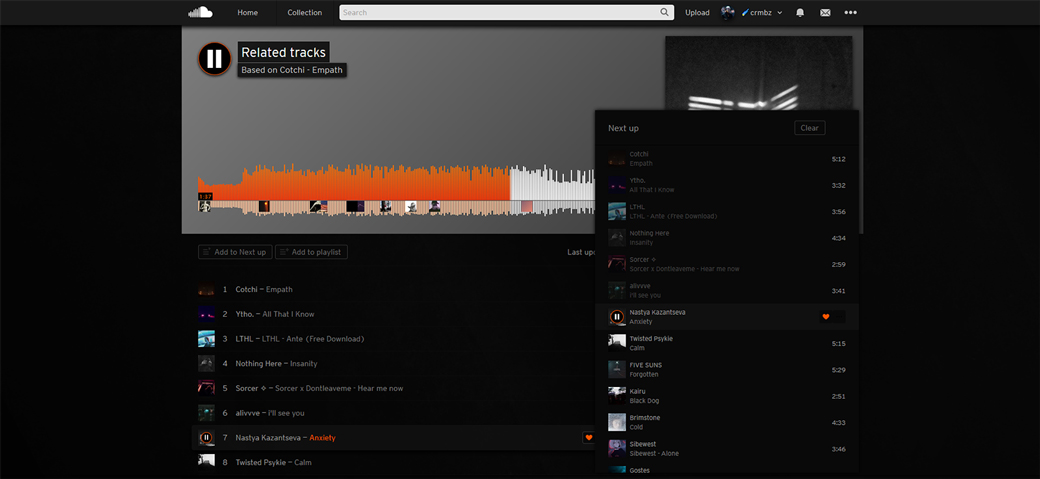Play Sibewest Alone in queue
1040x479 pixels.
pyautogui.click(x=727, y=448)
